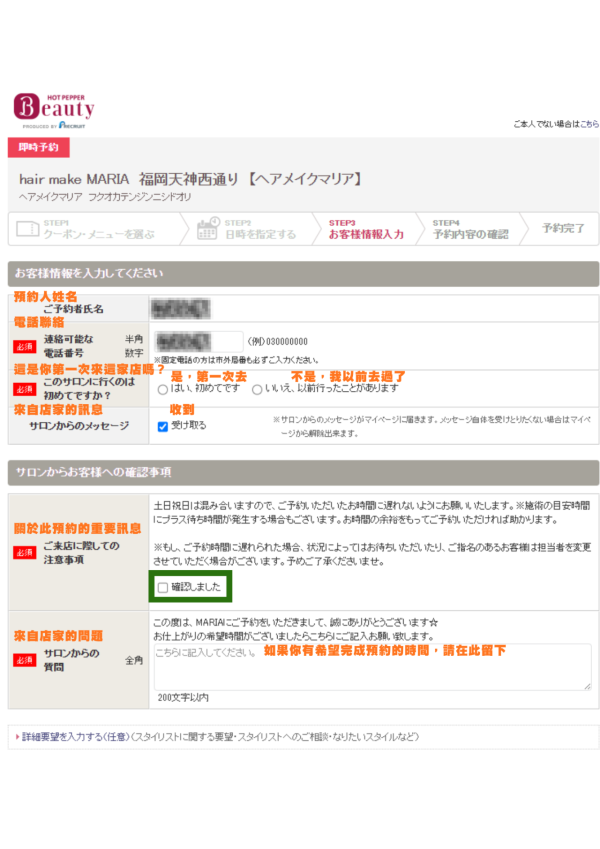This screenshot has width=600, height=849.
Task: Click the 必須 badge beside 注意事項
Action: click(24, 552)
